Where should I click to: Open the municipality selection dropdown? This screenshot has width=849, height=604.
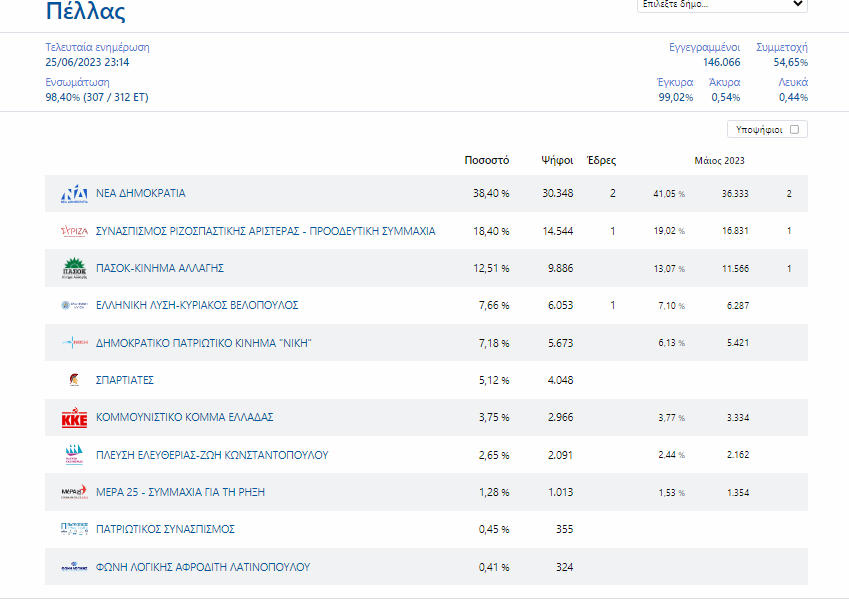(x=722, y=4)
